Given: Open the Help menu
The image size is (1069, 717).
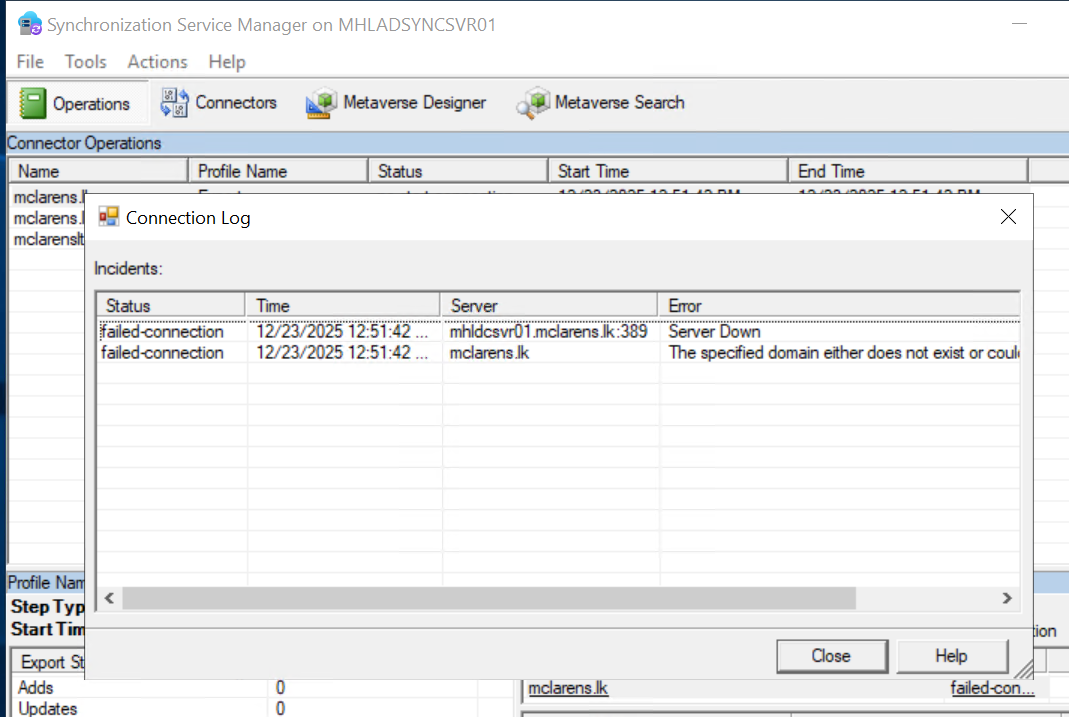Looking at the screenshot, I should click(227, 61).
